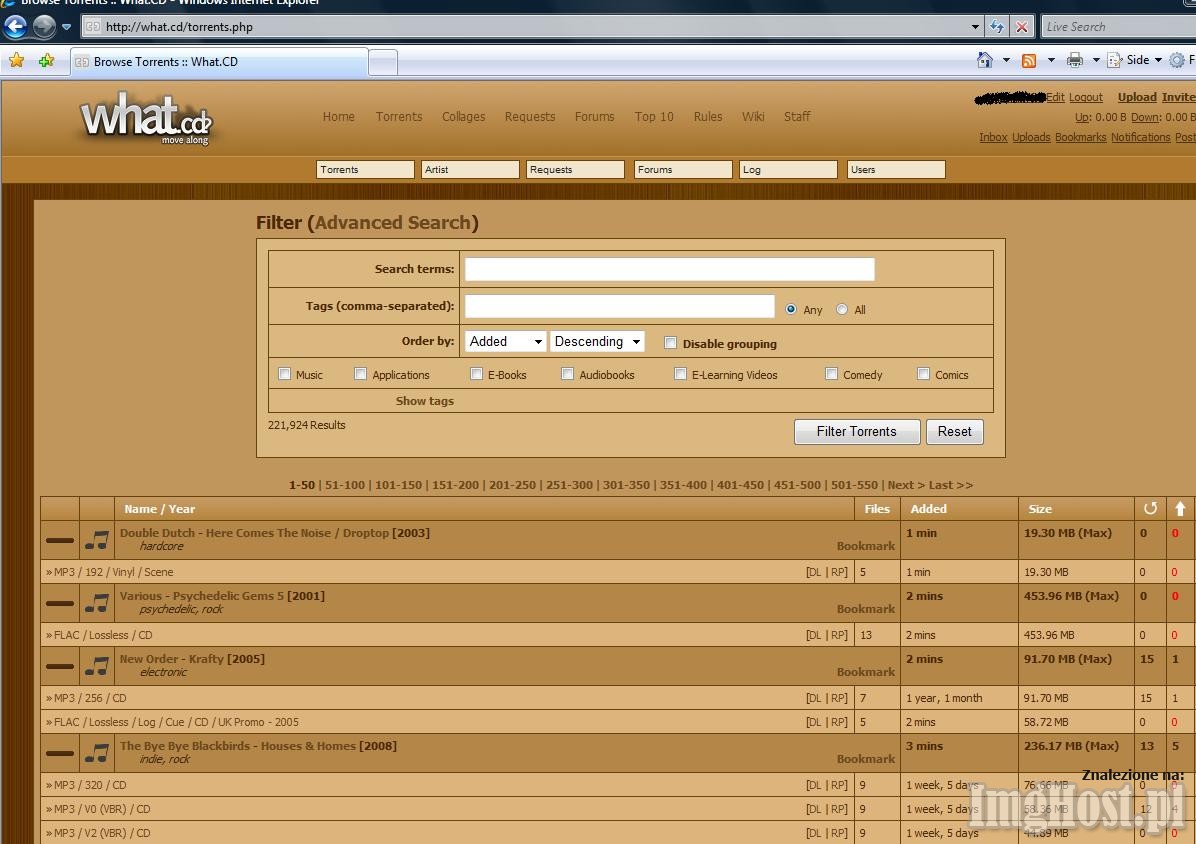Click the music icon for The Bye Bye Blackbirds
This screenshot has height=844, width=1196.
pyautogui.click(x=97, y=753)
